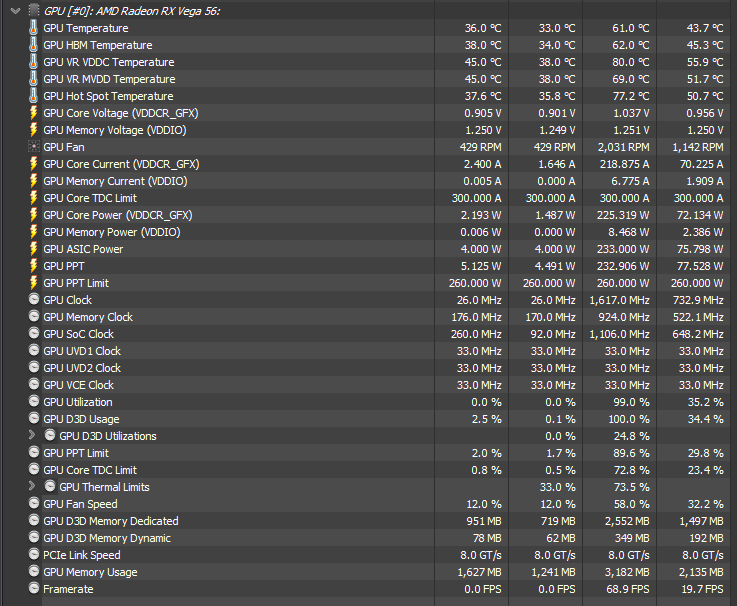737x606 pixels.
Task: Click the lightning icon for GPU Memory Power
Action: pyautogui.click(x=33, y=232)
